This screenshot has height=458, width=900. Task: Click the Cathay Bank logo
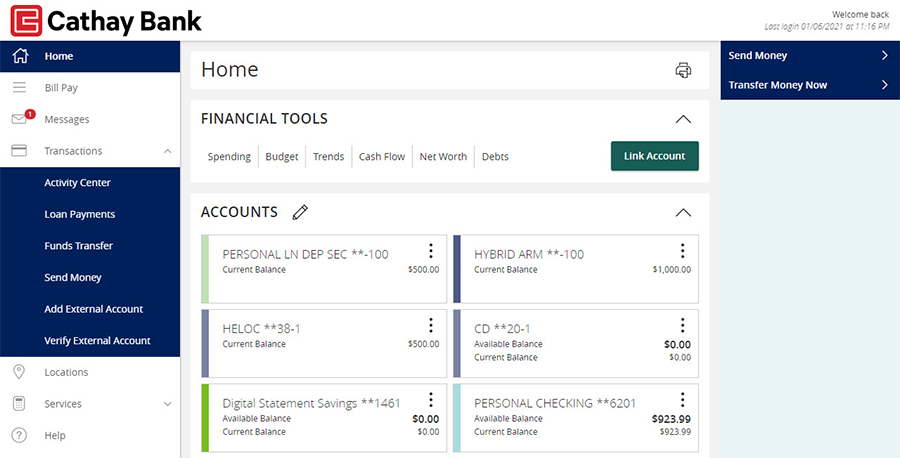click(106, 21)
